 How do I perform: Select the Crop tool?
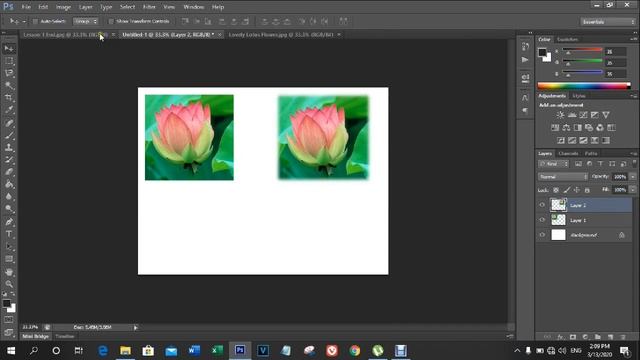pyautogui.click(x=9, y=98)
